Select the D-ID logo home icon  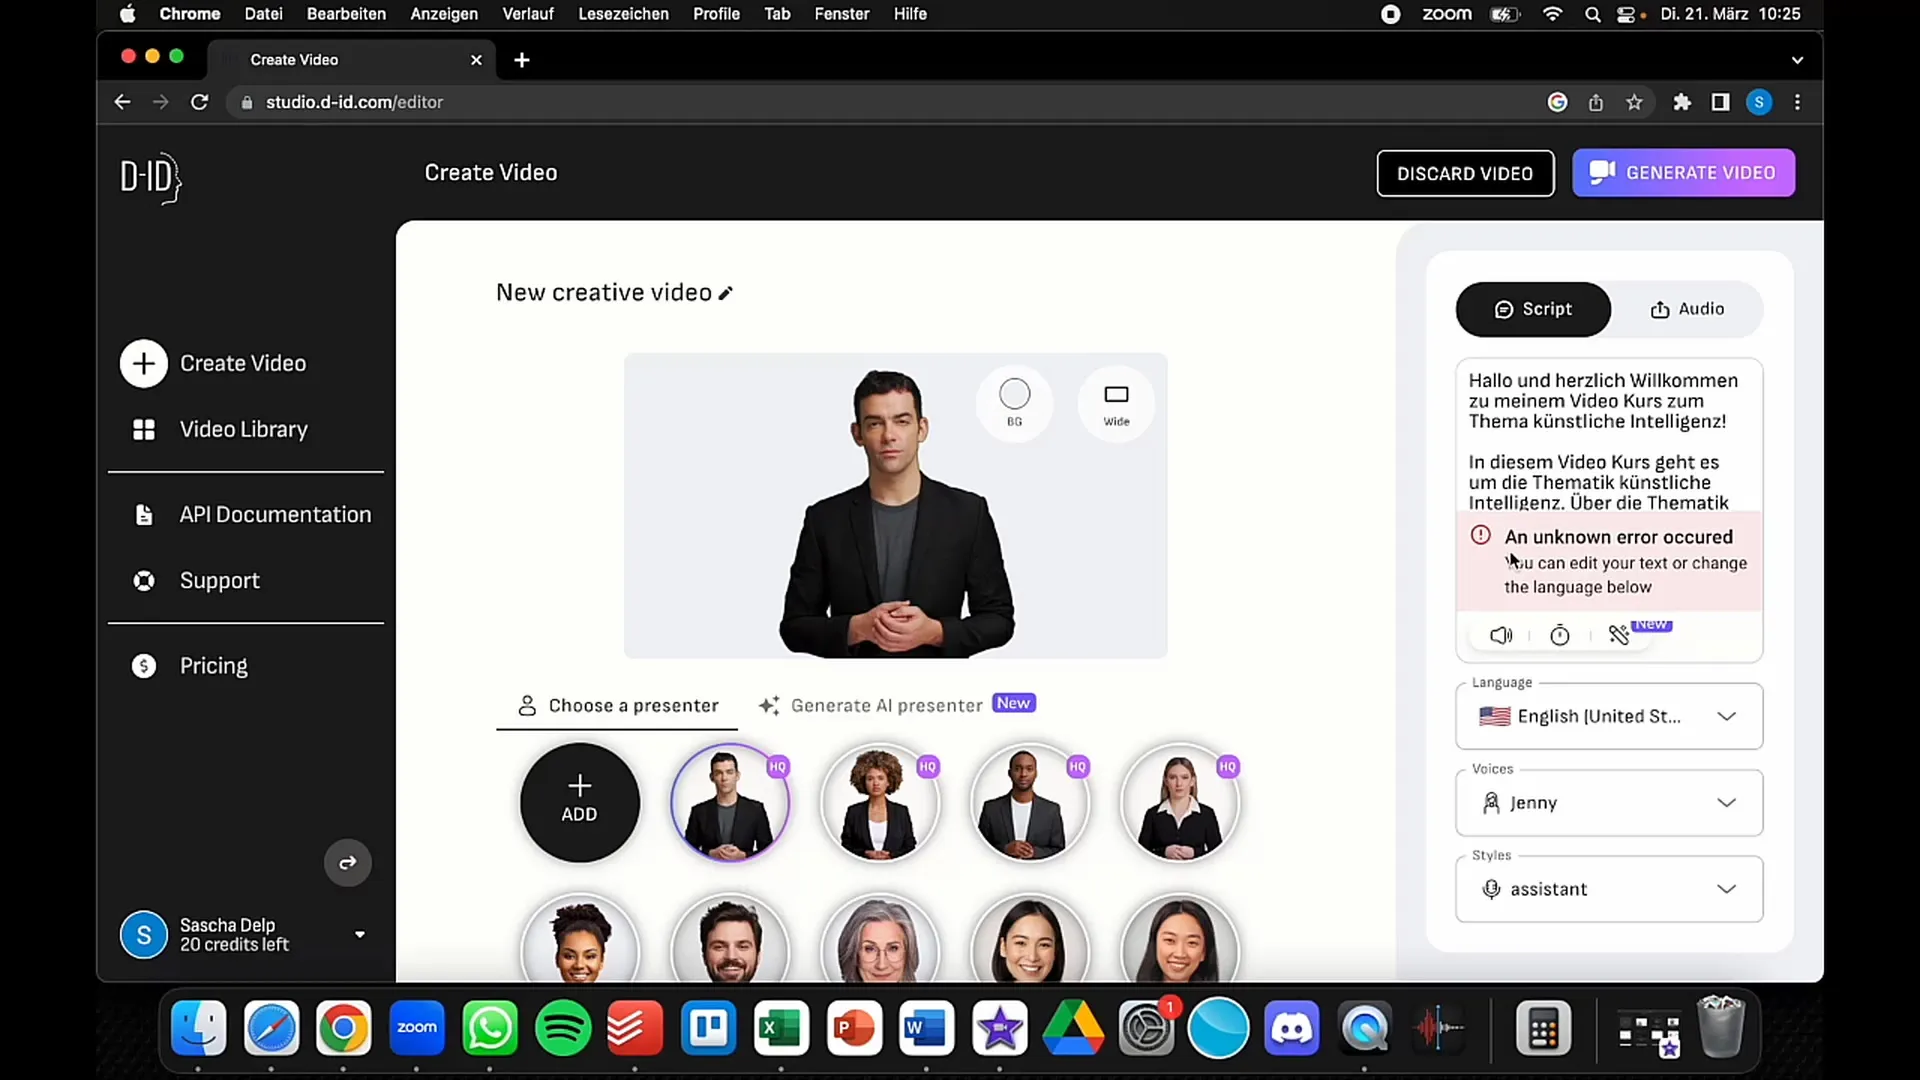pos(149,177)
